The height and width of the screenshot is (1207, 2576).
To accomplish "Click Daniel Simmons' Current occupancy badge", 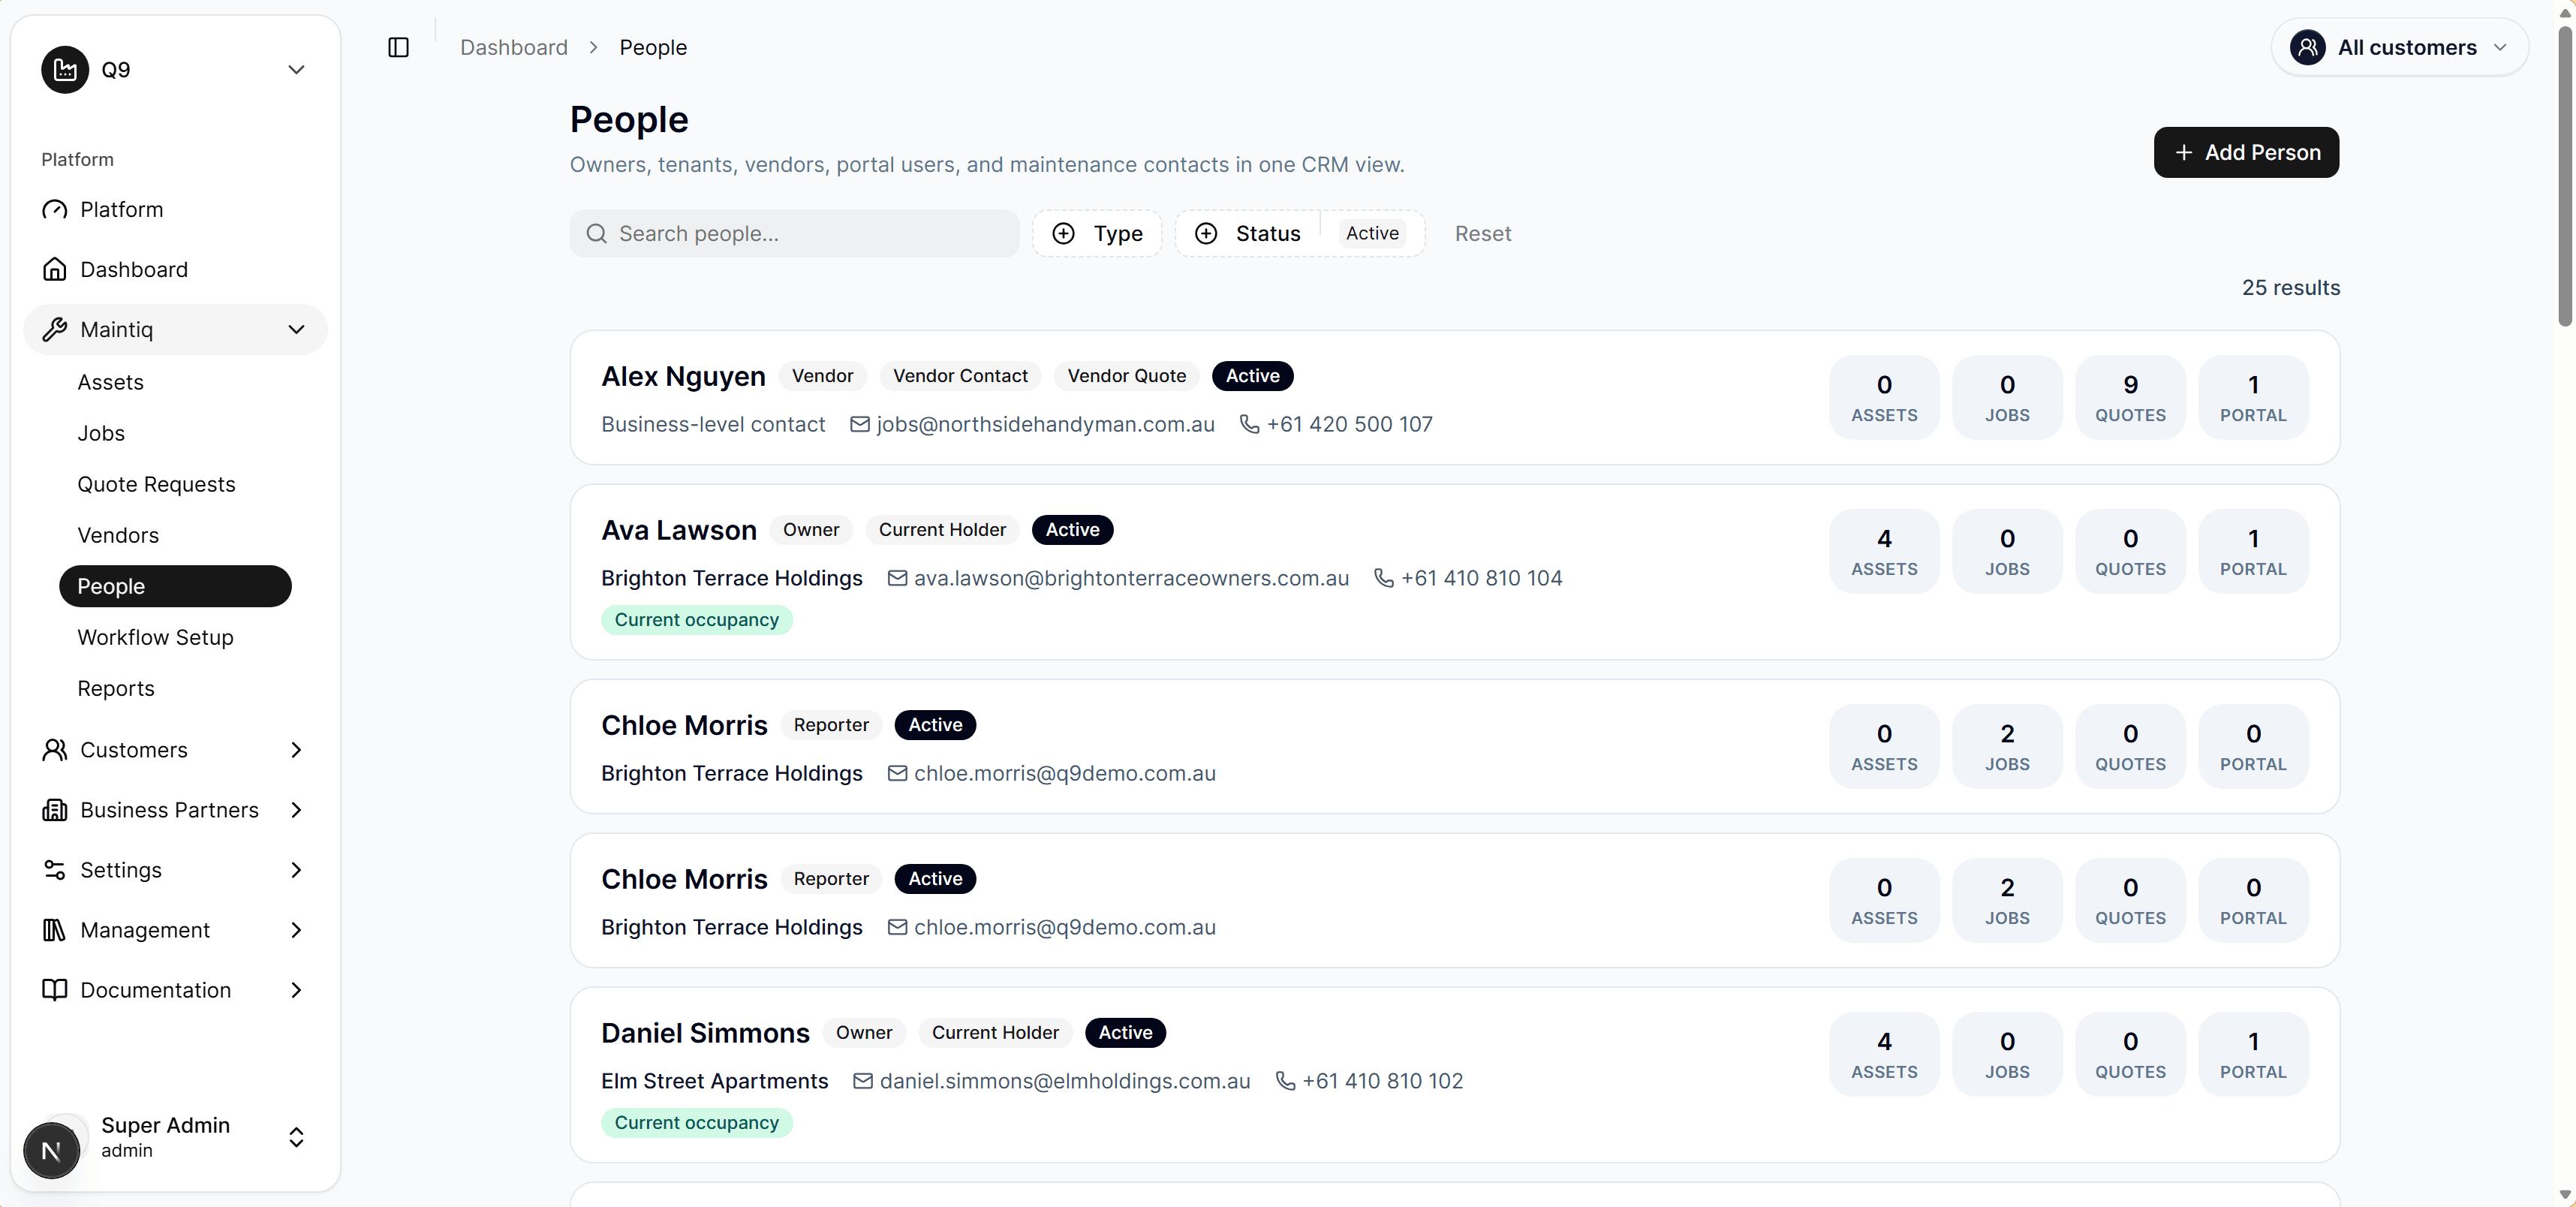I will pyautogui.click(x=696, y=1122).
